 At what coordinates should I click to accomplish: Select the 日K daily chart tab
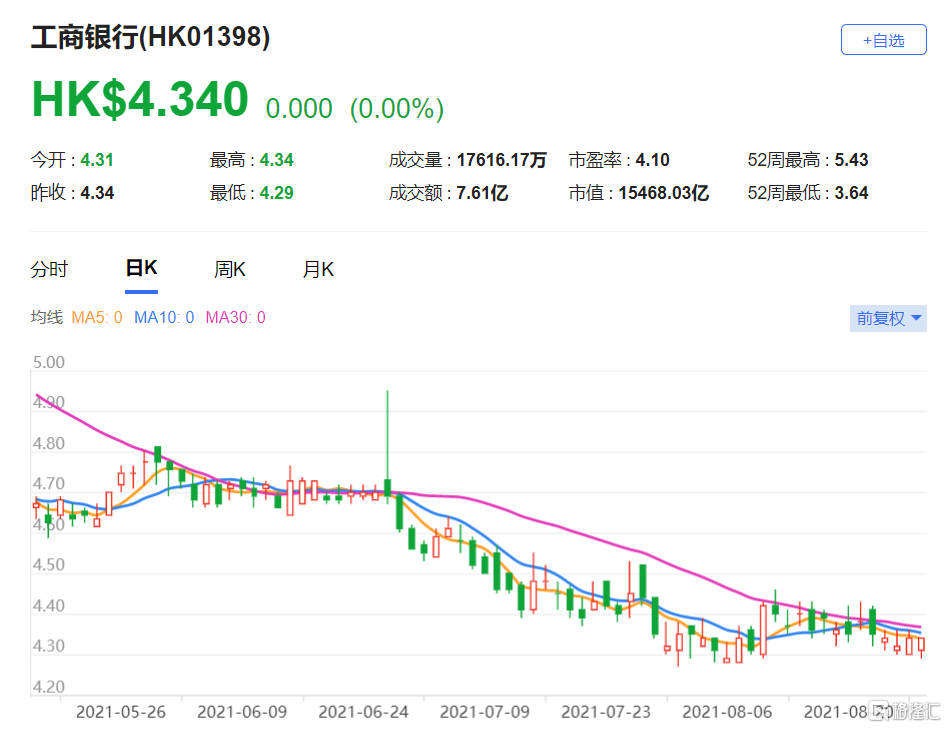141,268
